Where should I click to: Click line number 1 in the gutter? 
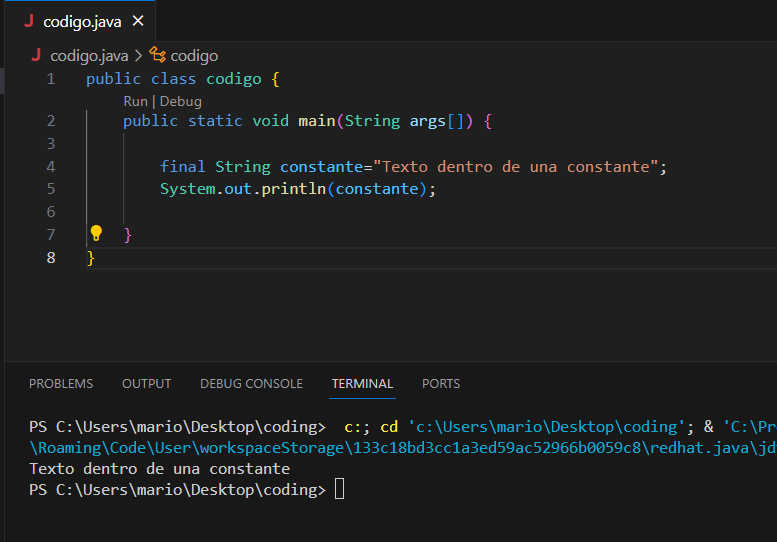click(x=51, y=79)
